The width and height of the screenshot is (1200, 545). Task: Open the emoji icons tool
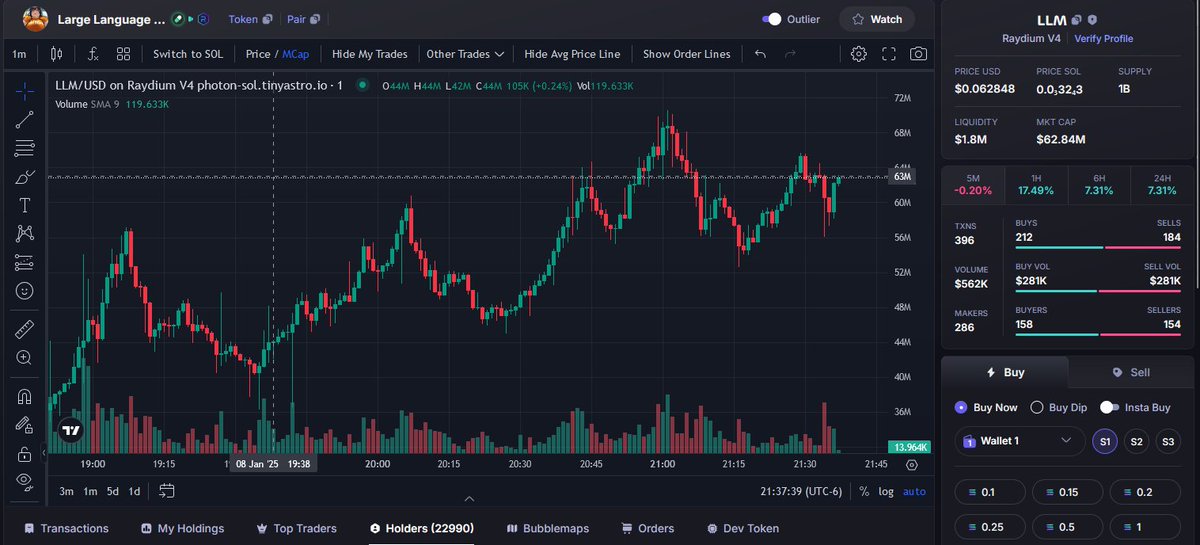point(25,291)
